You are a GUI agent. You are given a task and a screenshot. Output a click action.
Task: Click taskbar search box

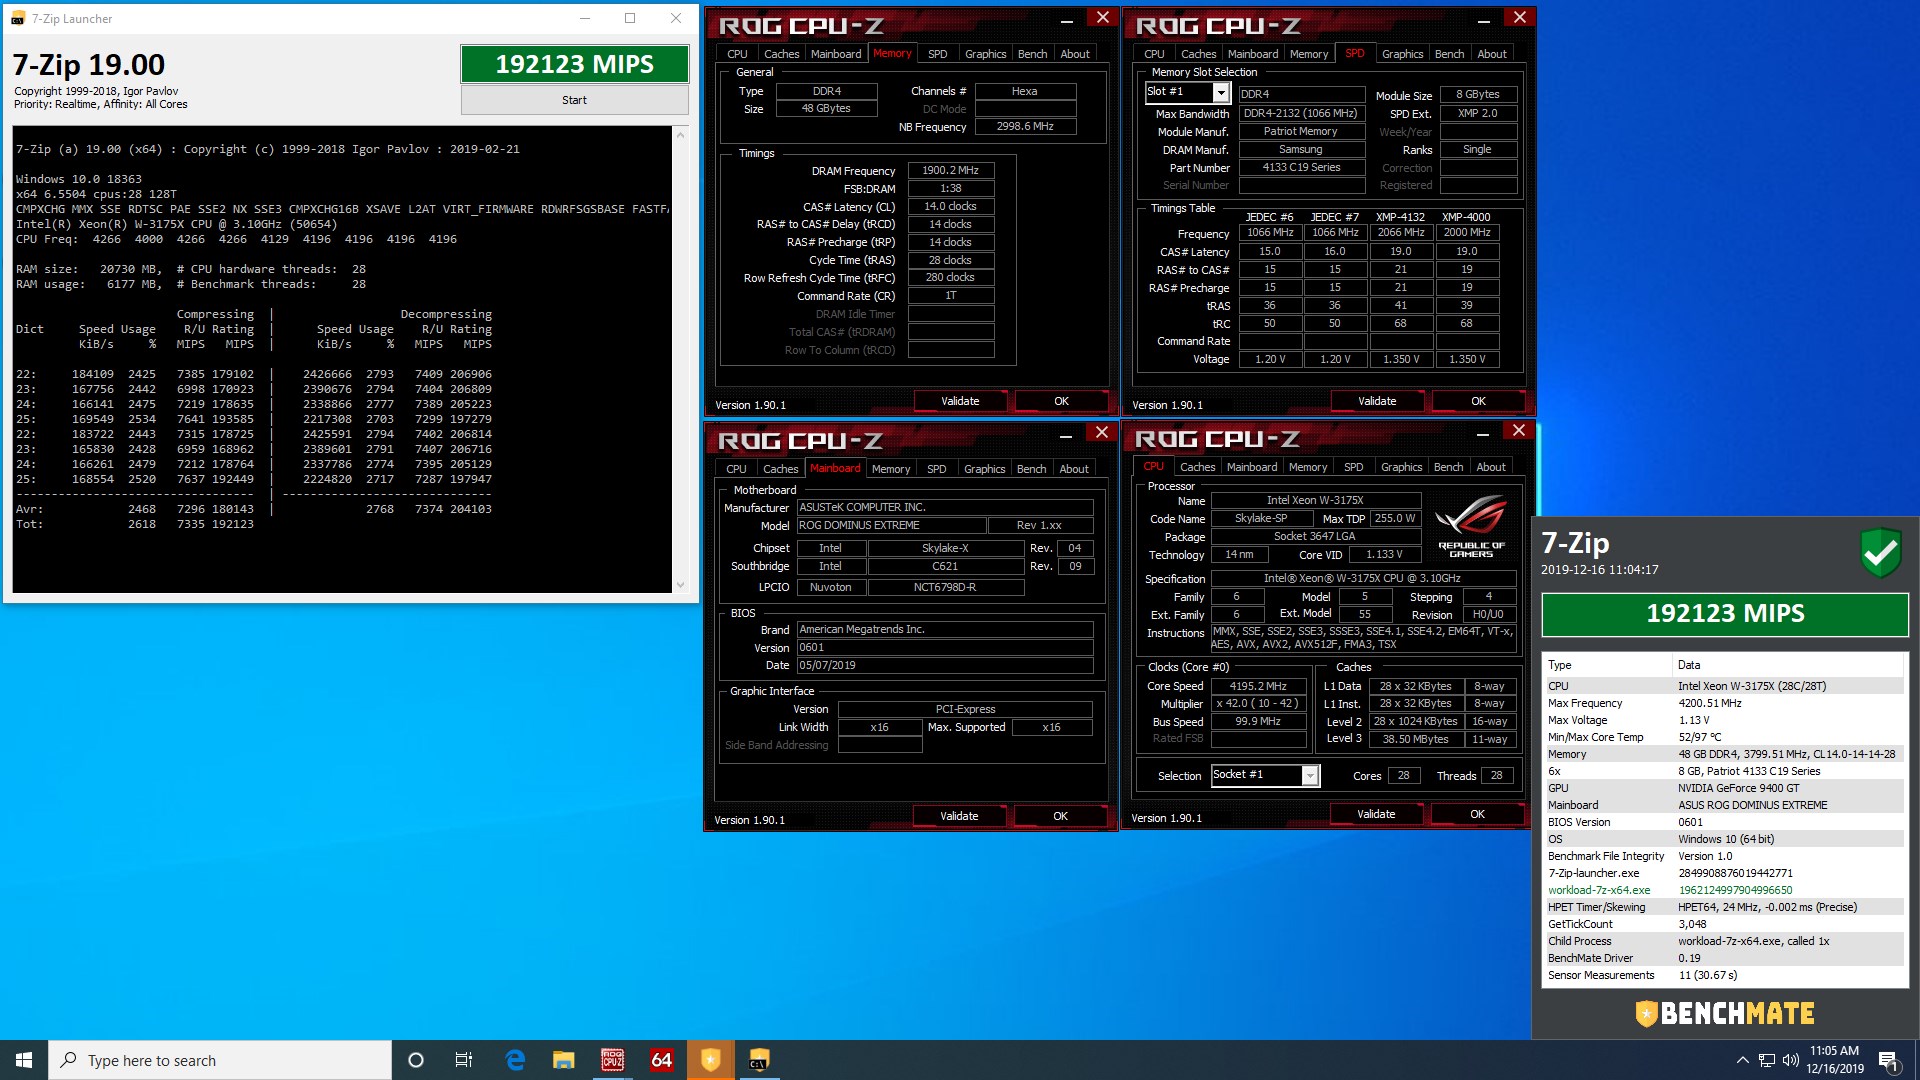[220, 1060]
